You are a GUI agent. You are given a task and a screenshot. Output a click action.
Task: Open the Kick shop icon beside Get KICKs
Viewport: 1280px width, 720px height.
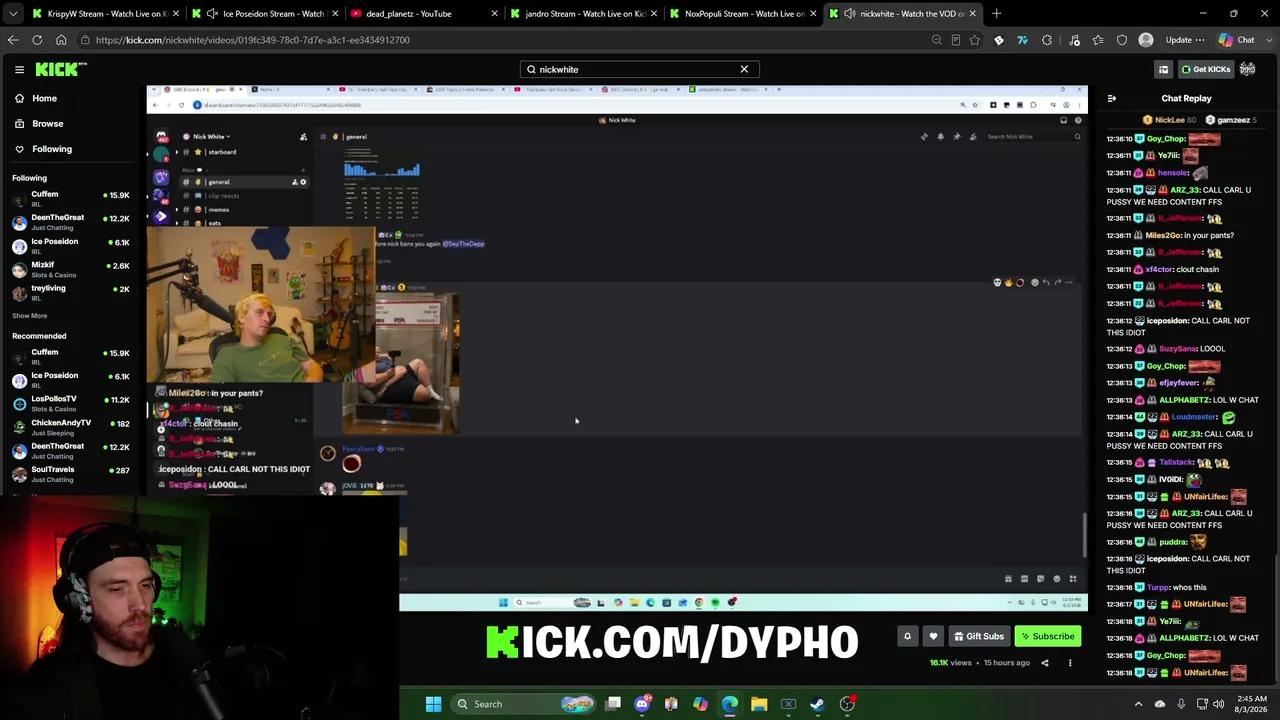coord(1163,69)
